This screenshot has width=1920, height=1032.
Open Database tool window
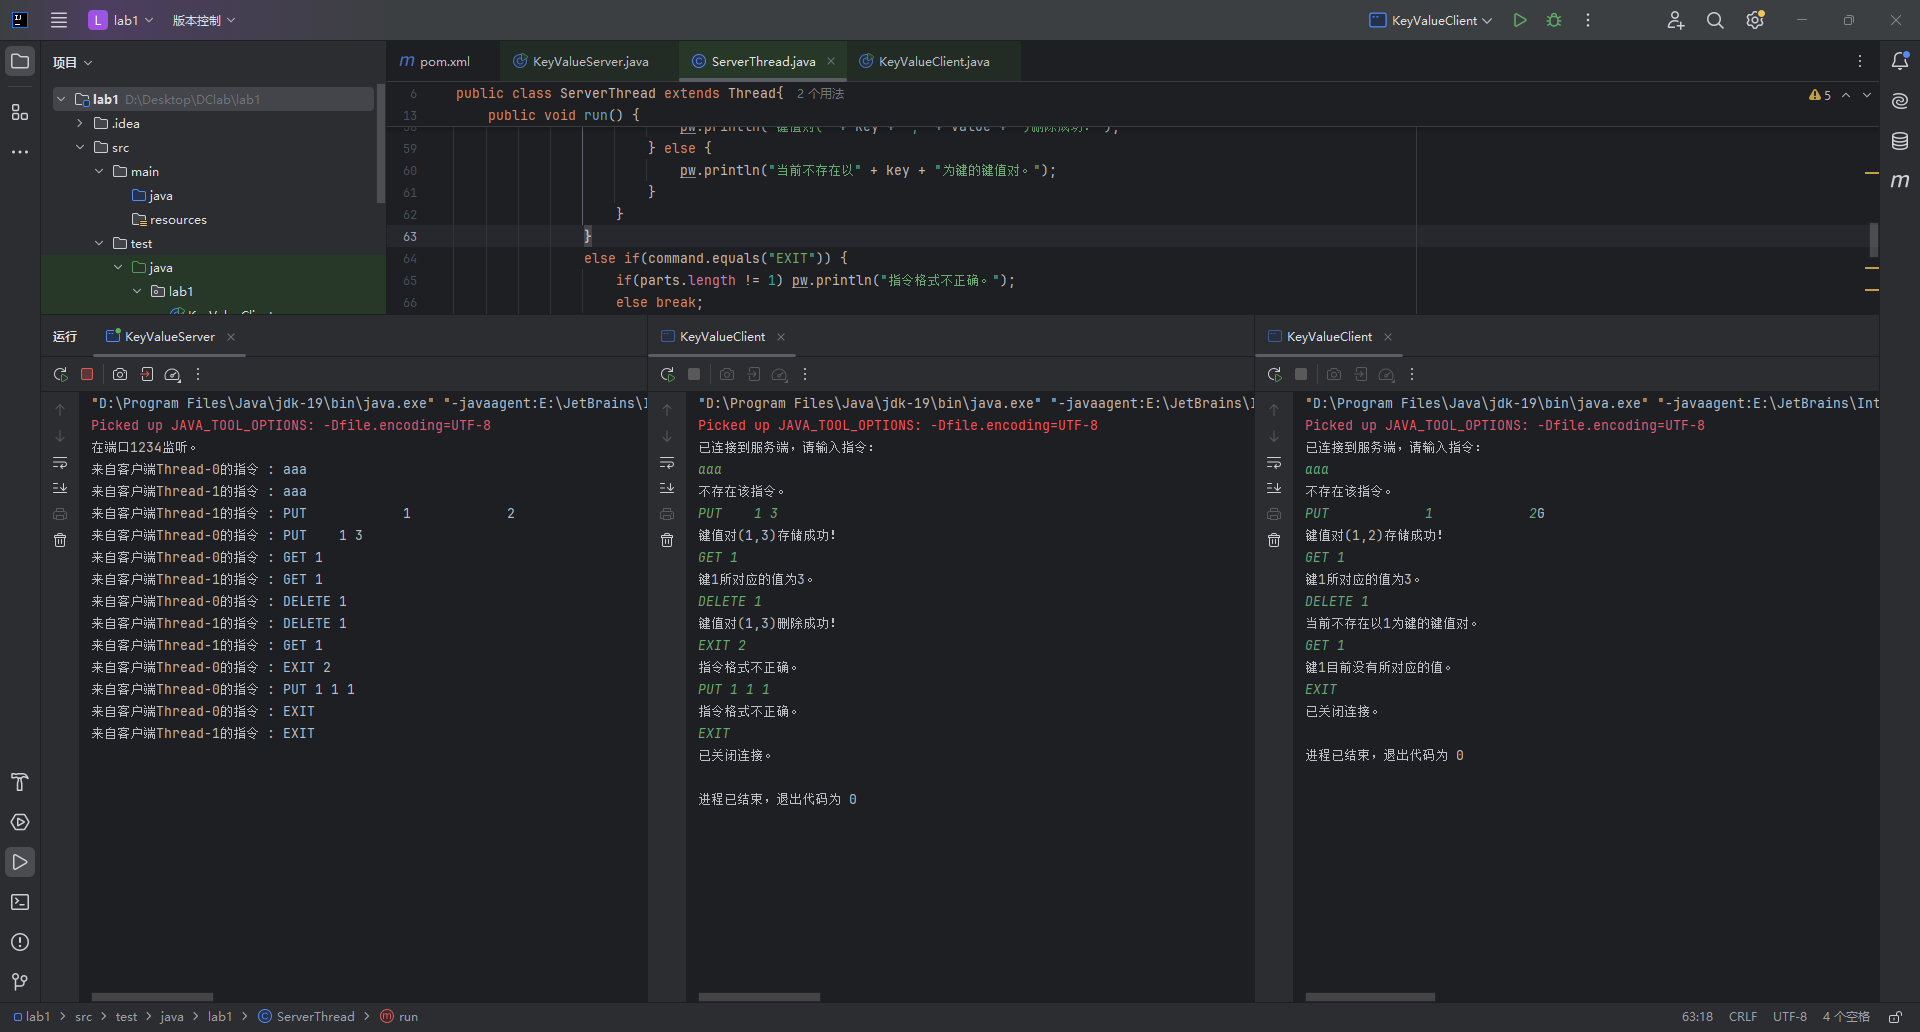[x=1900, y=141]
